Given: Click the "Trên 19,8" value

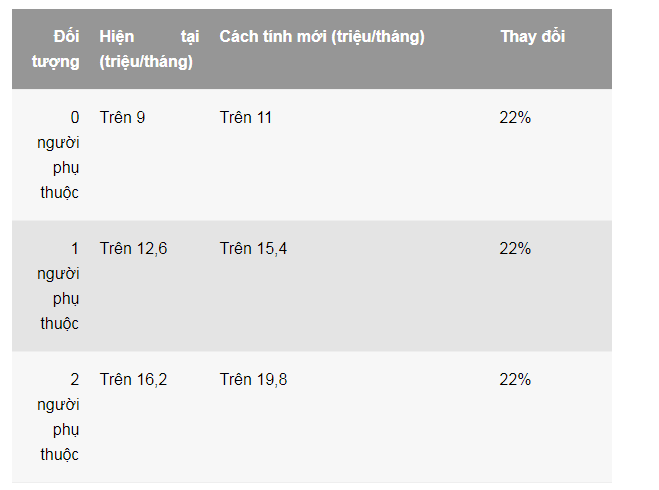Looking at the screenshot, I should pos(254,380).
